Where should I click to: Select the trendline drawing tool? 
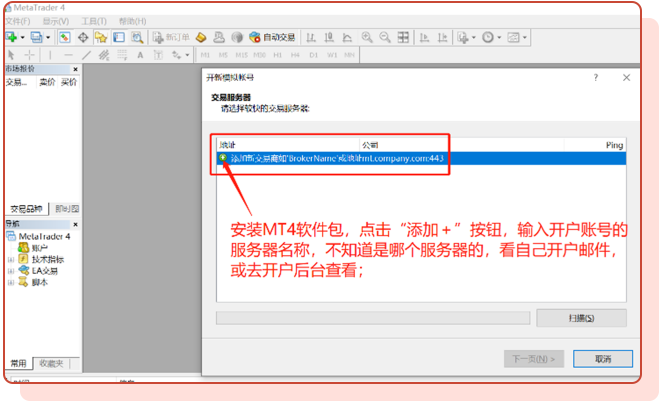pyautogui.click(x=86, y=55)
